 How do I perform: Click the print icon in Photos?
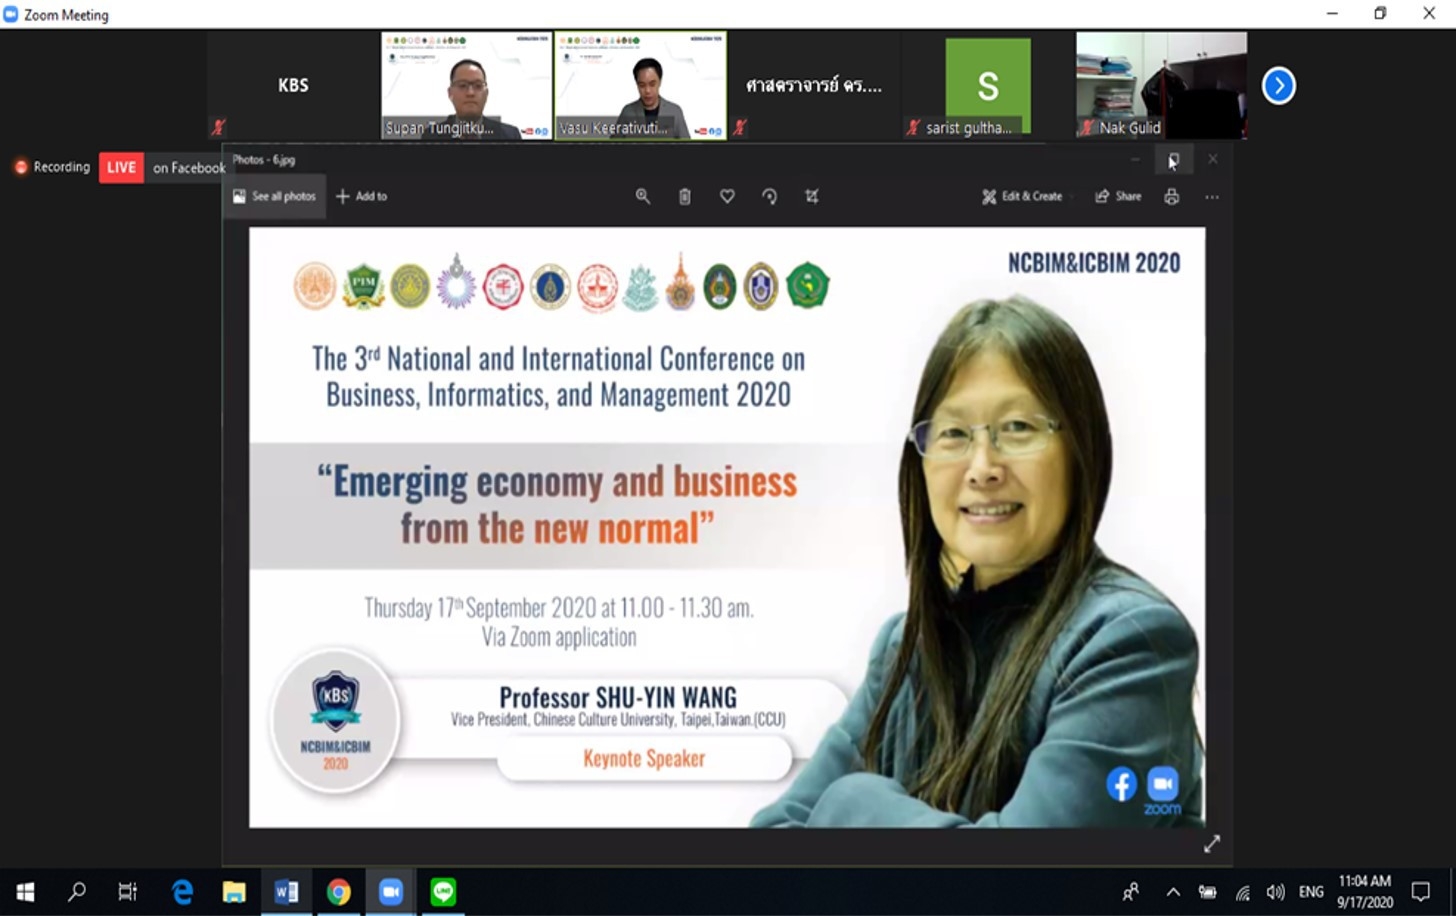click(1171, 197)
